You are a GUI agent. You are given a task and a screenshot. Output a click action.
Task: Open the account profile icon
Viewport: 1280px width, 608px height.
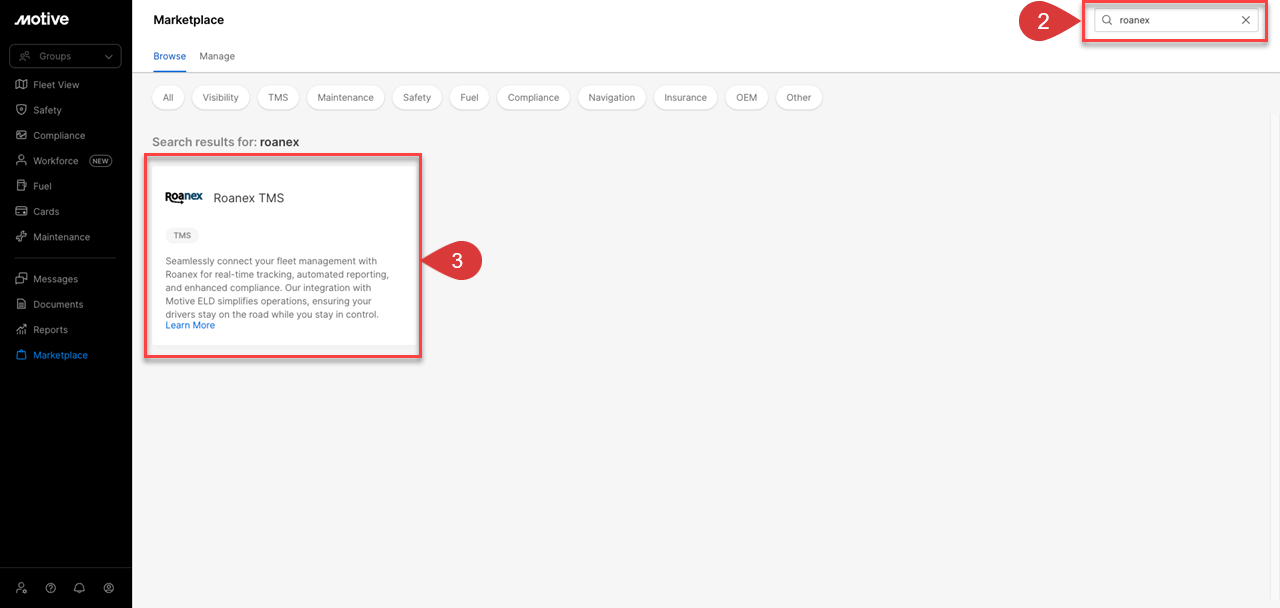109,588
